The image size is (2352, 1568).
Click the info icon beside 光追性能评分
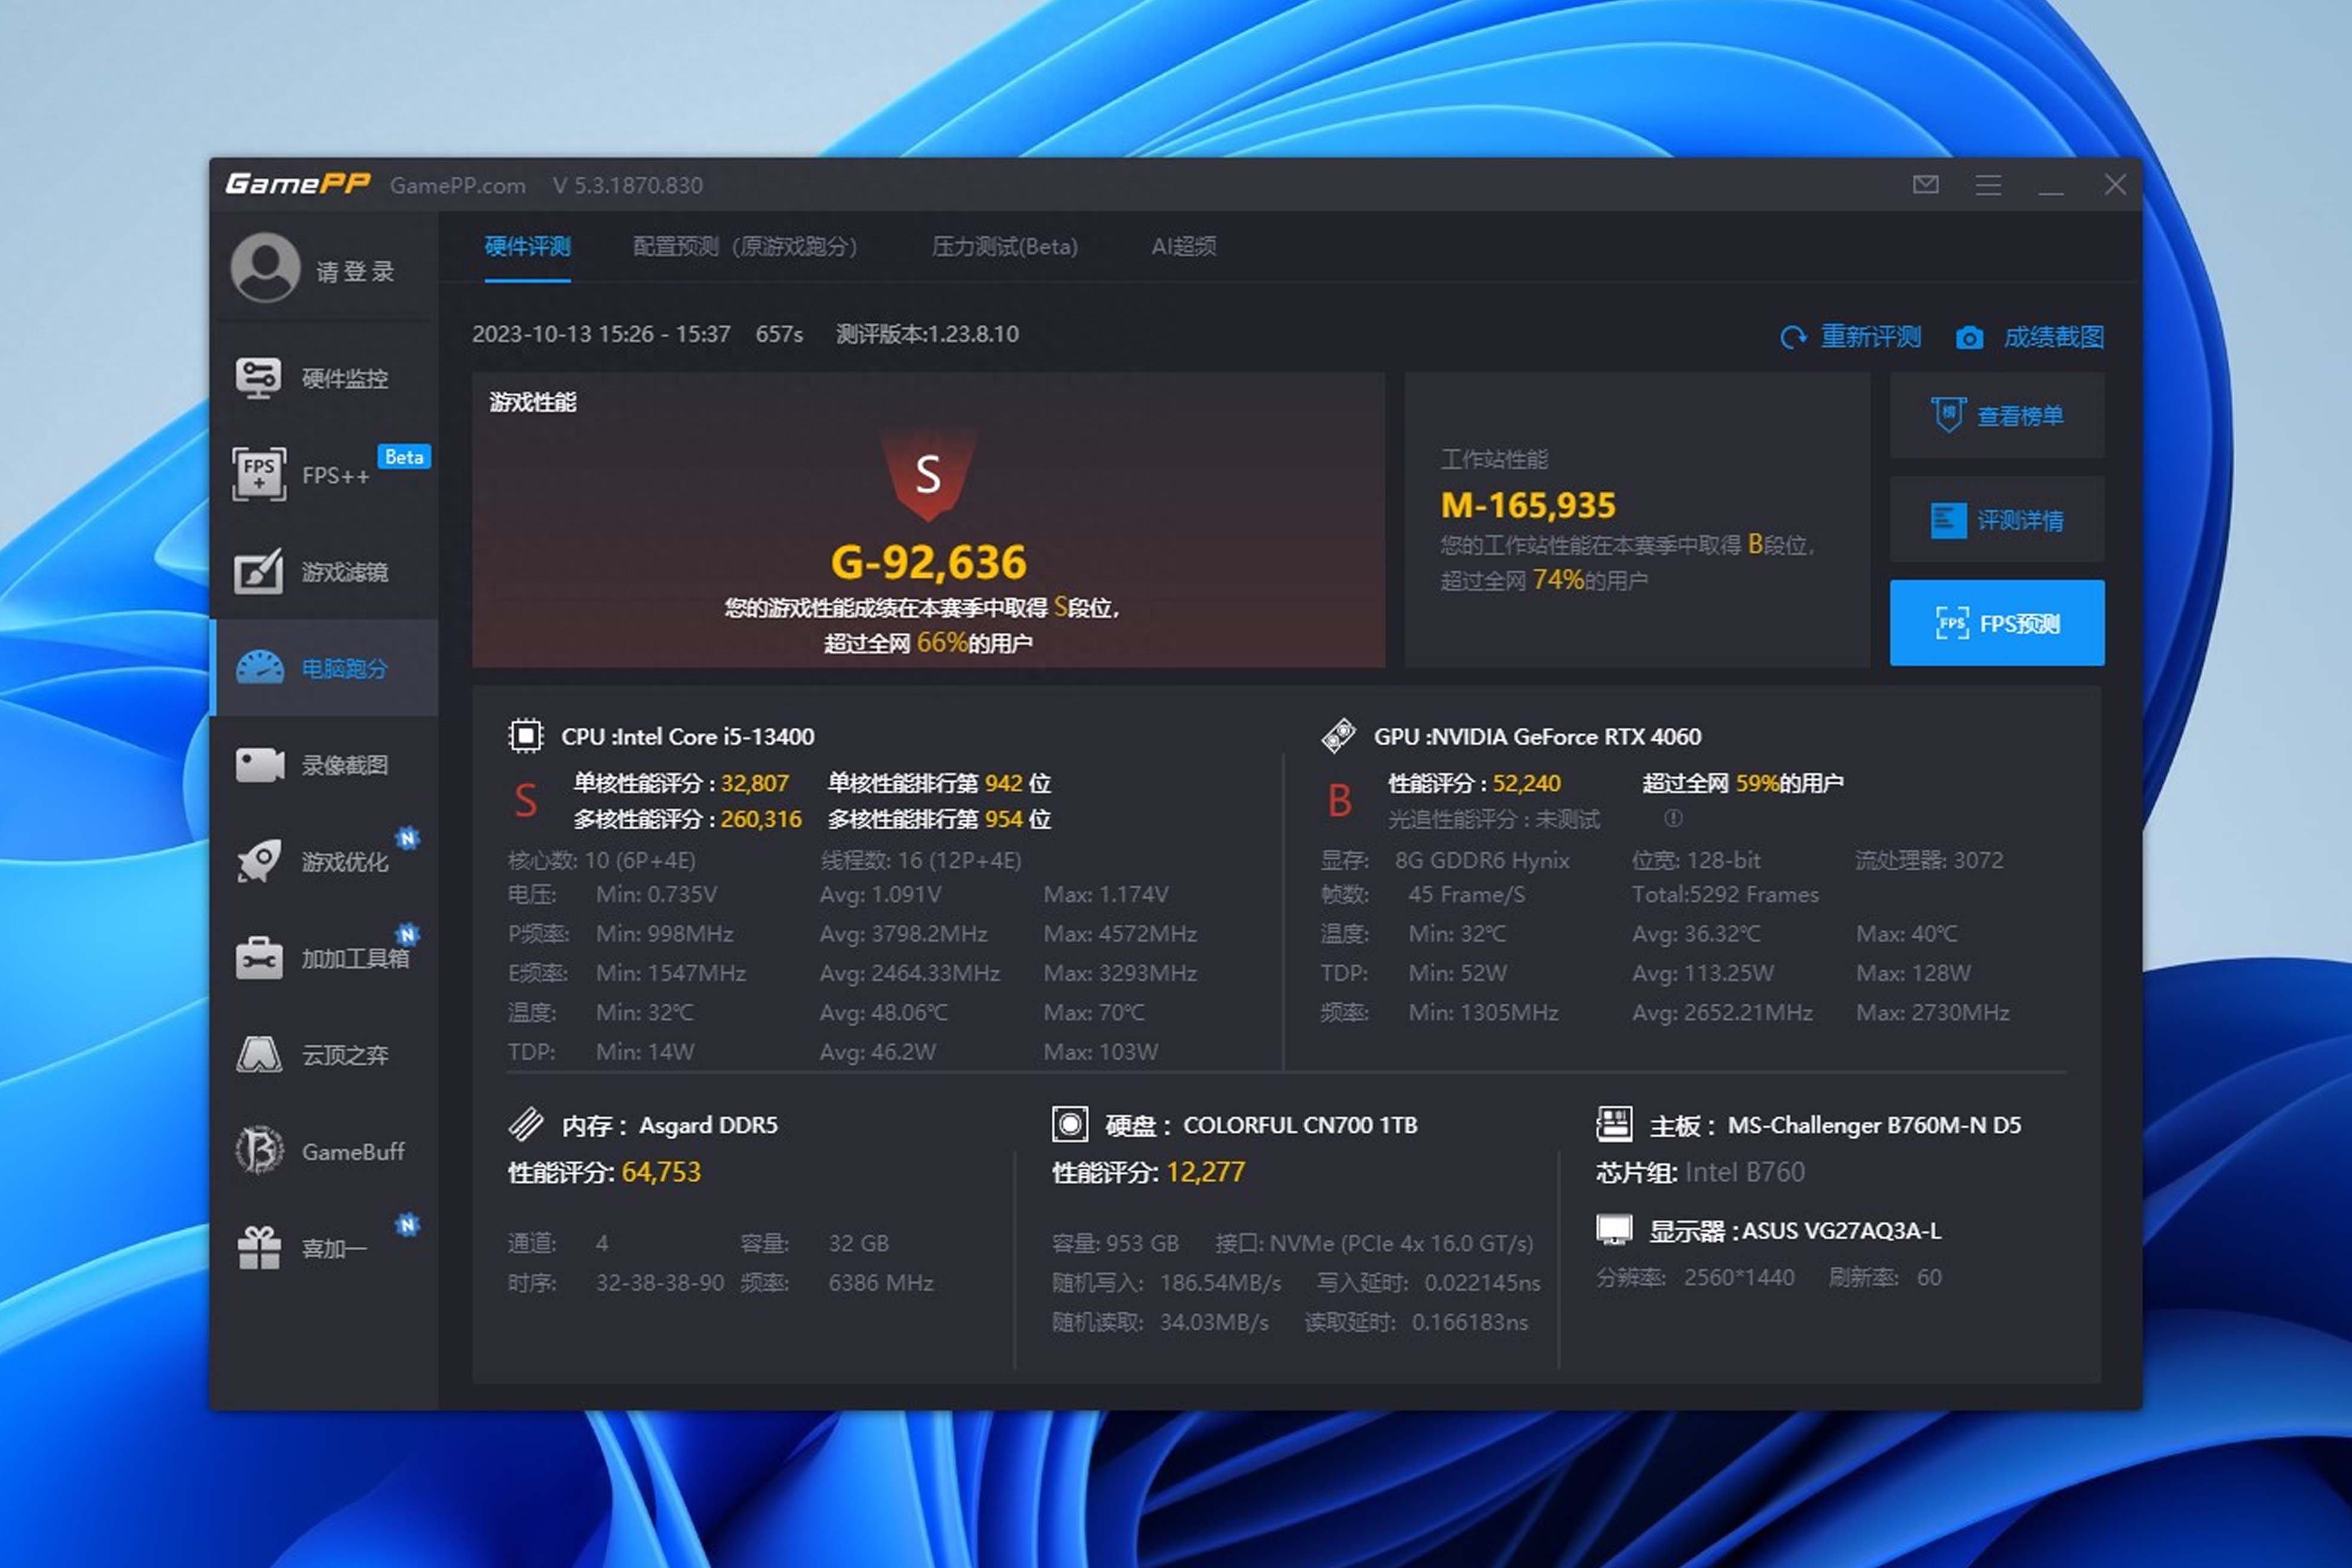[1673, 818]
